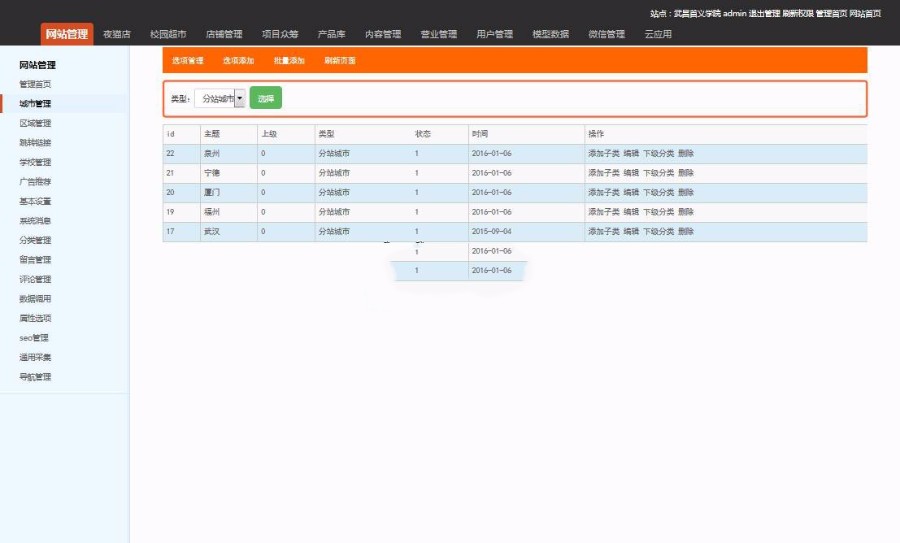Switch to the 夜猫店 top menu
This screenshot has width=900, height=543.
coord(117,34)
